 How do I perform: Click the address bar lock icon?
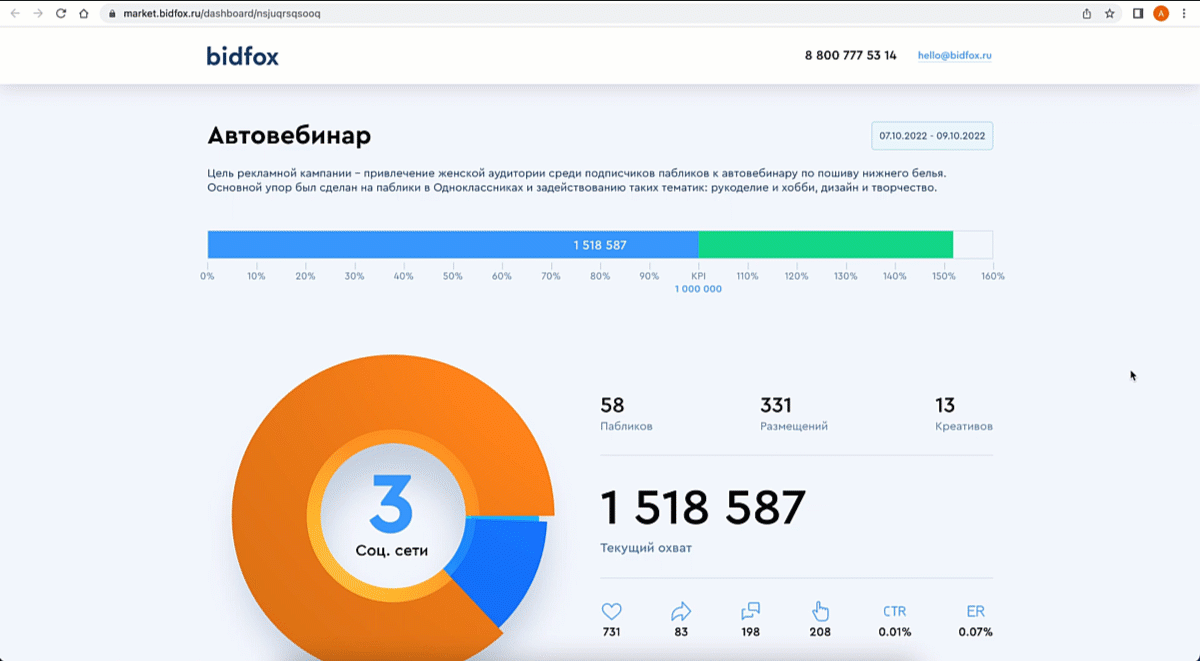point(112,14)
